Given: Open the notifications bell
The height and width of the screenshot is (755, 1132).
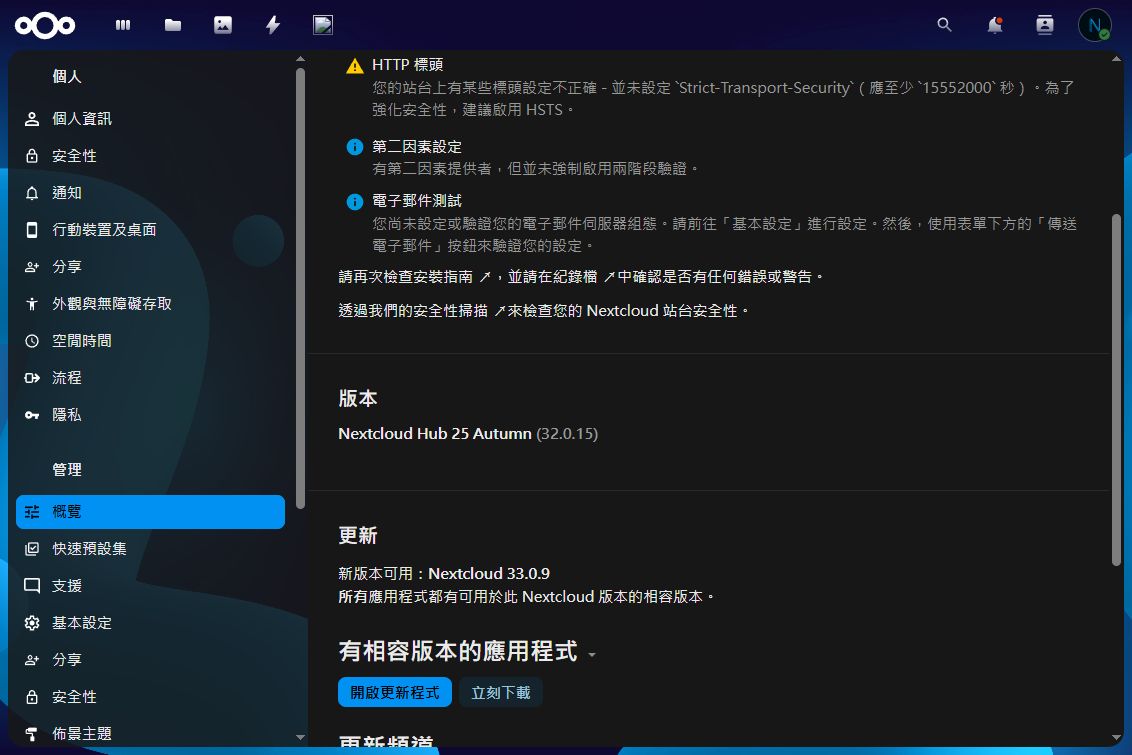Looking at the screenshot, I should [x=995, y=25].
